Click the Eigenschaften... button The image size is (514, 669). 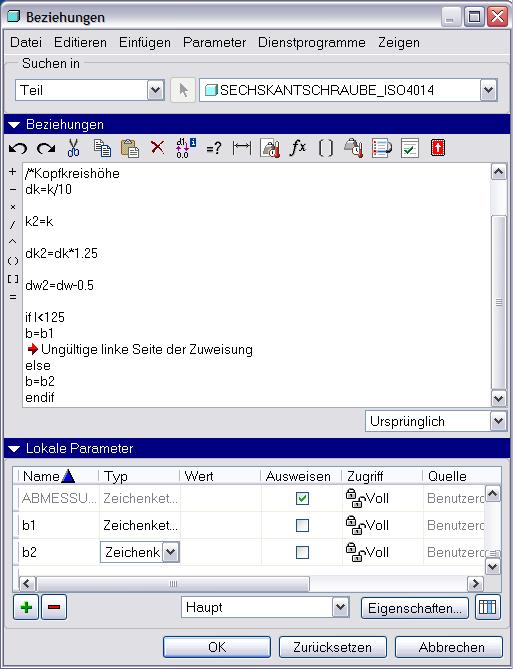pyautogui.click(x=415, y=608)
